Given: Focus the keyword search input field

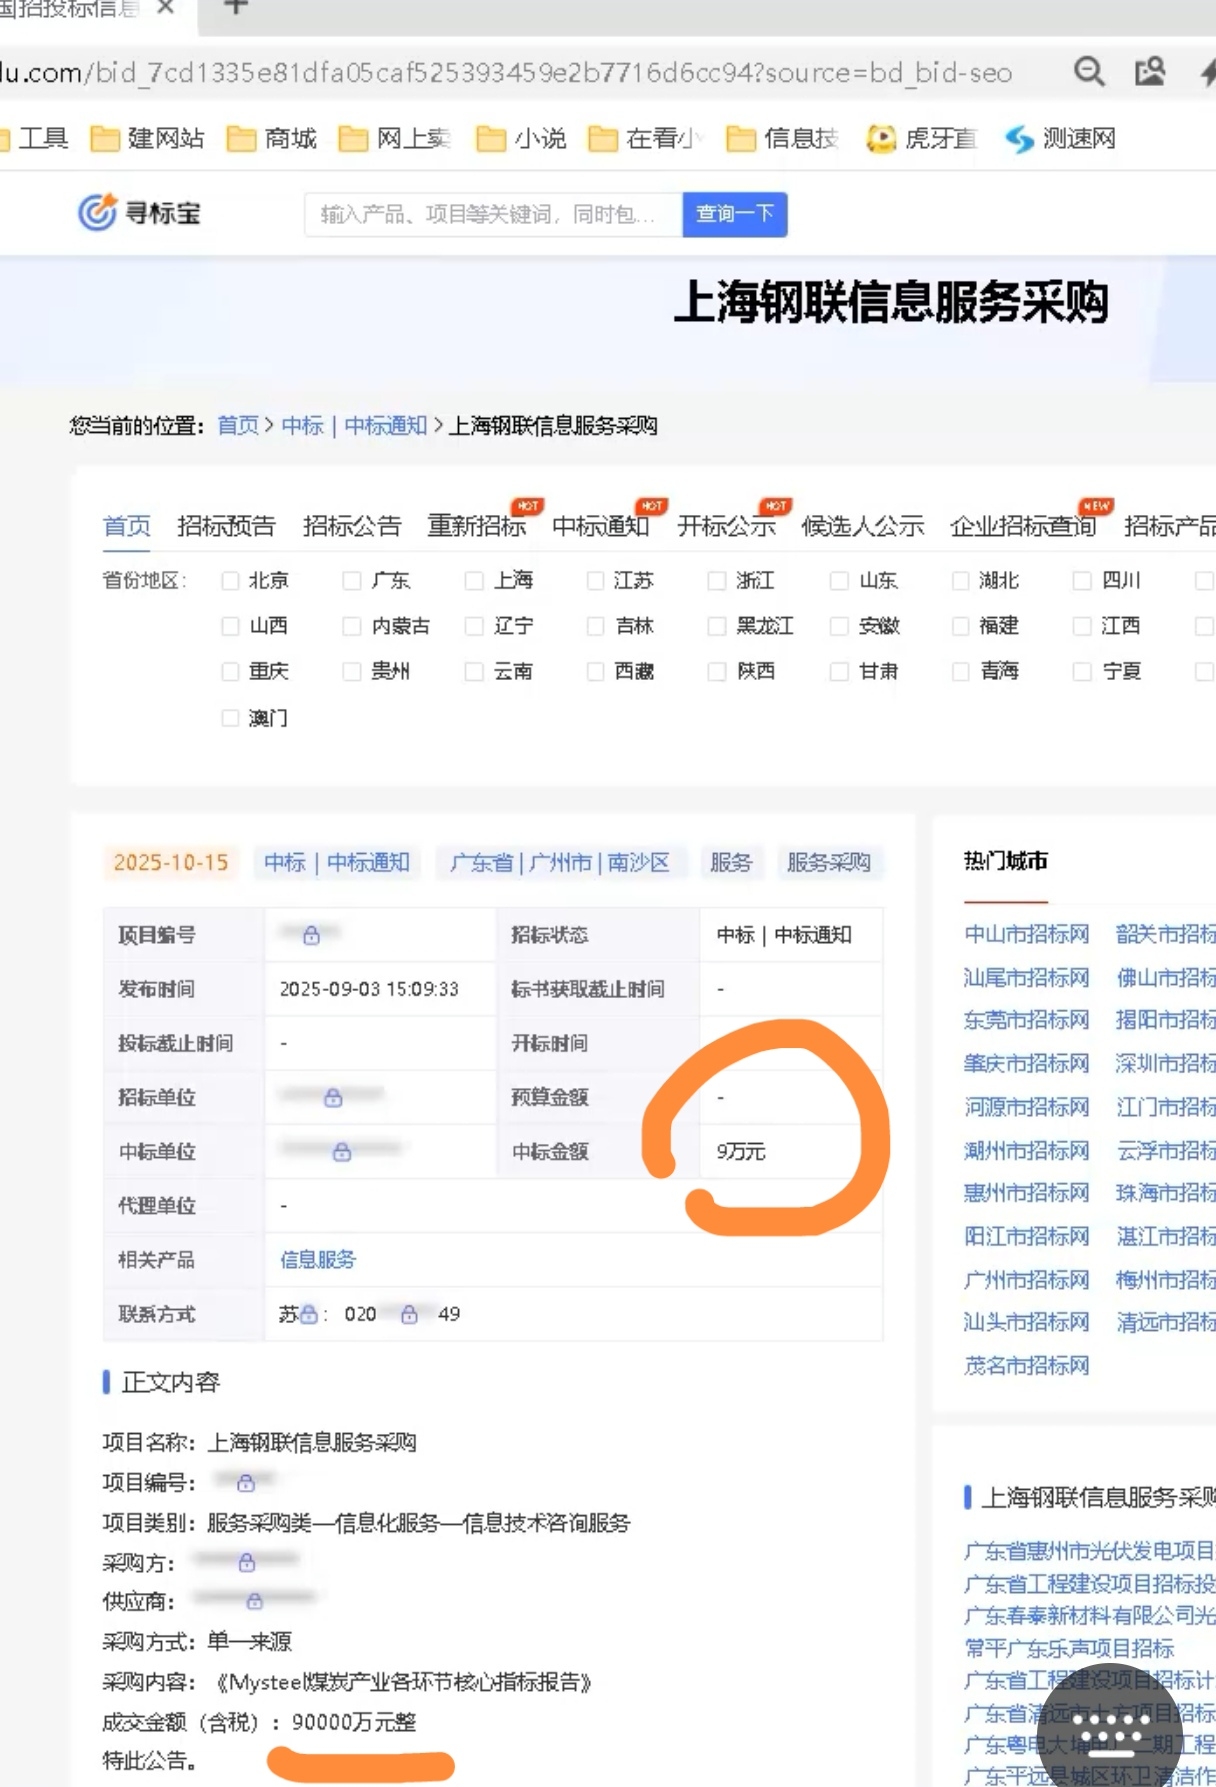Looking at the screenshot, I should click(x=494, y=214).
